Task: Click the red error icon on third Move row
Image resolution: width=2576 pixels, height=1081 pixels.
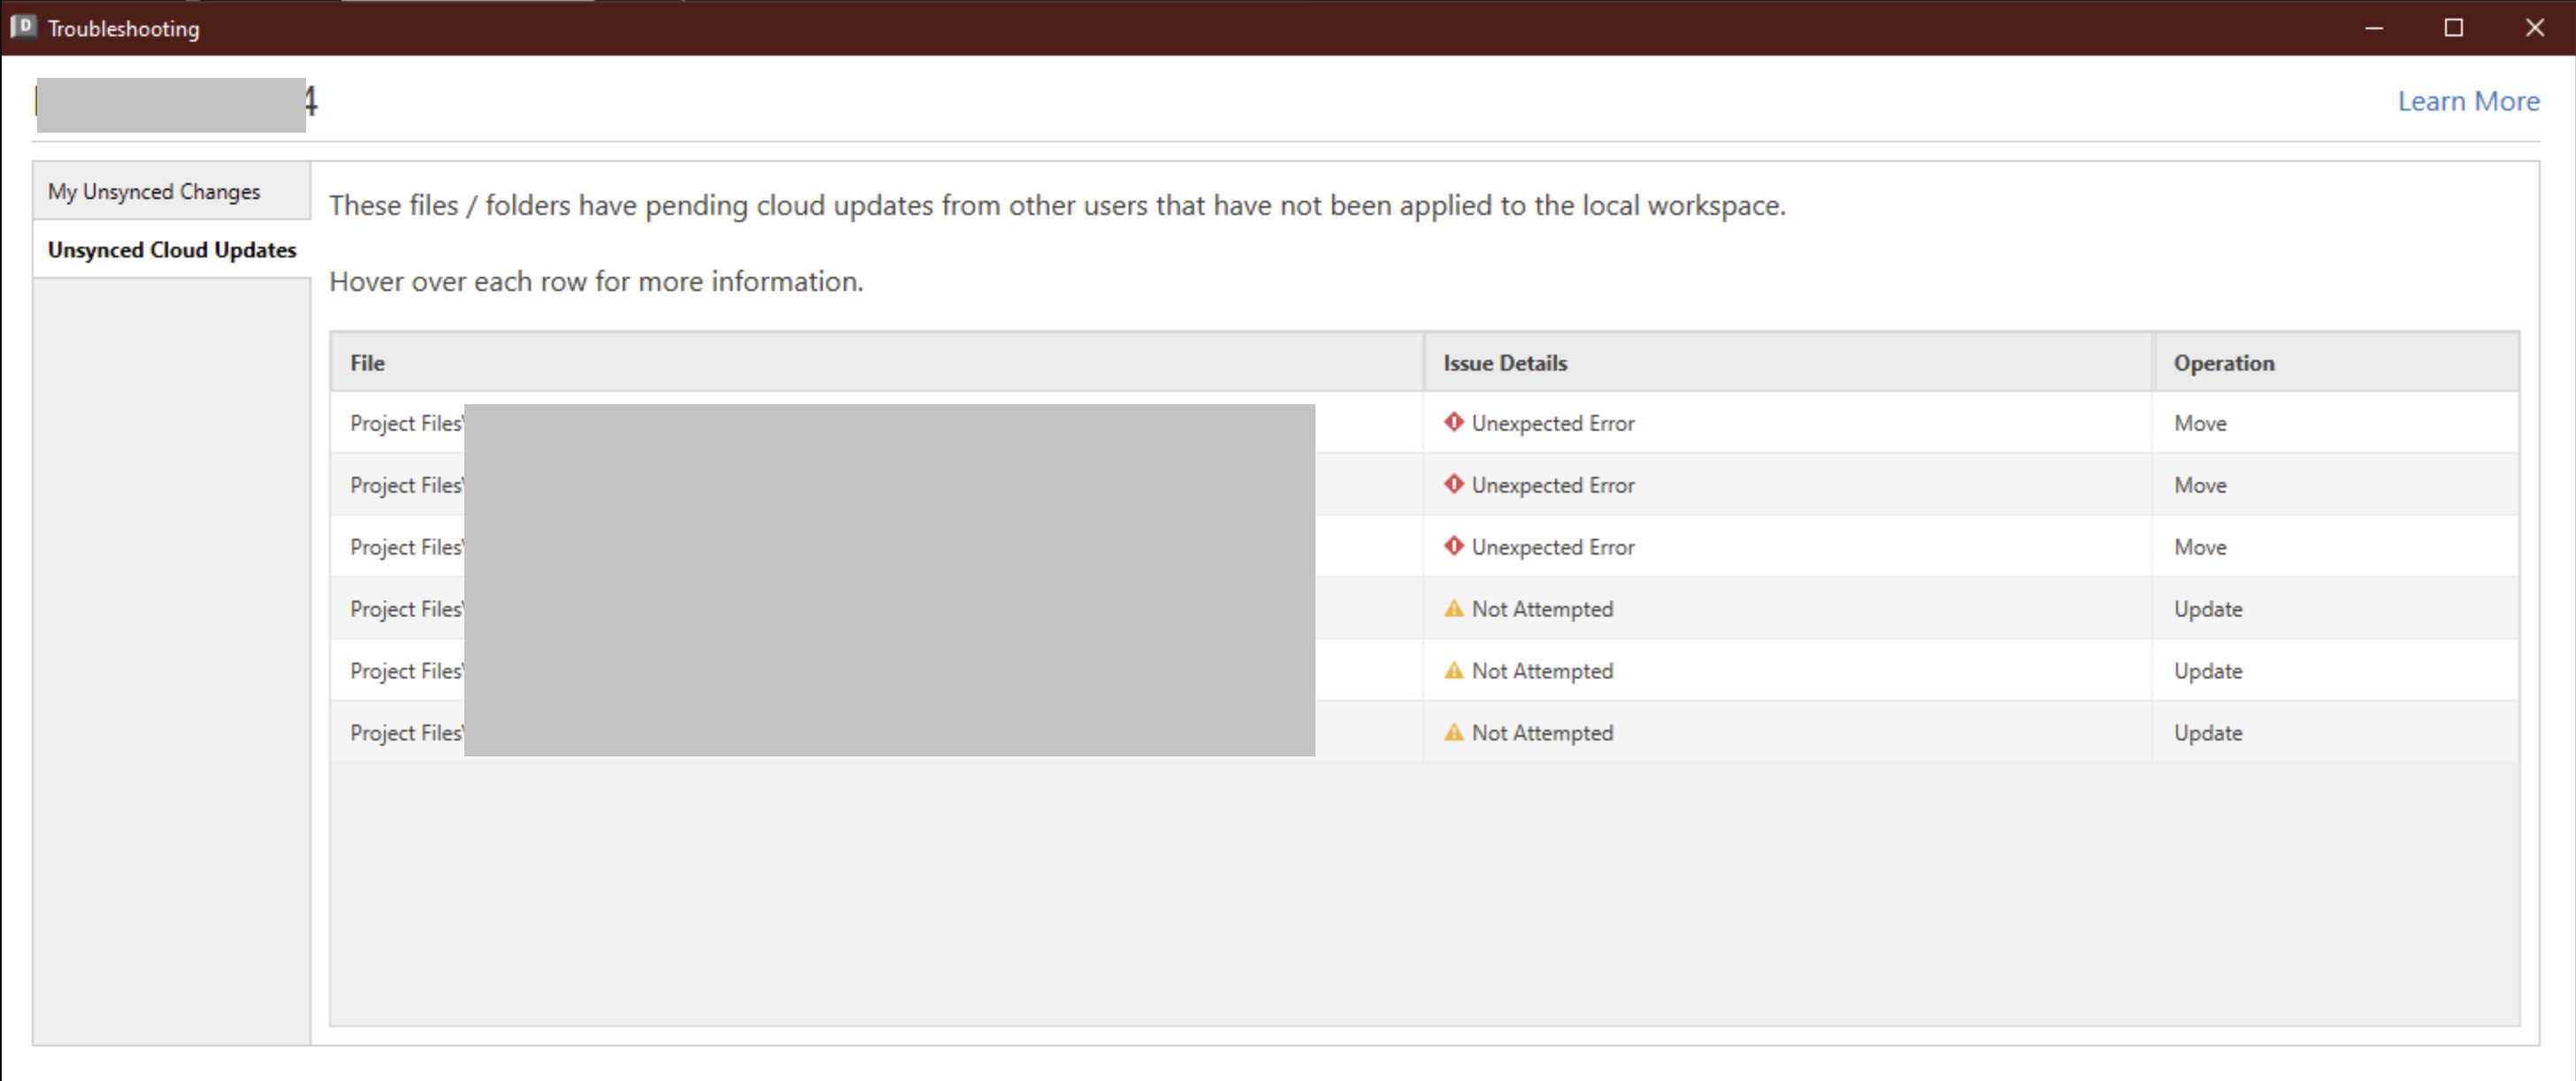Action: click(x=1455, y=546)
